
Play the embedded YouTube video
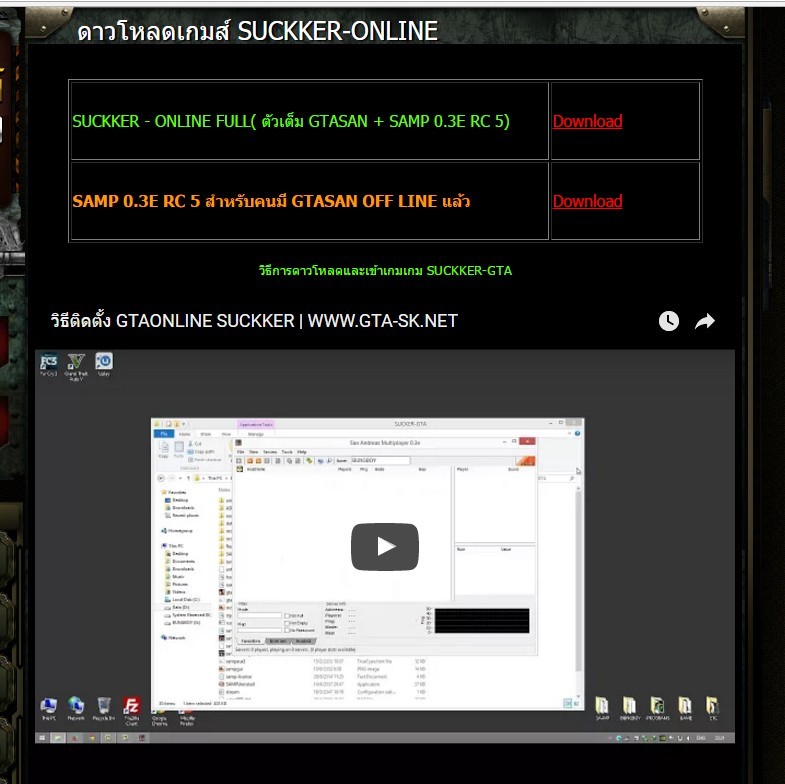pyautogui.click(x=384, y=547)
